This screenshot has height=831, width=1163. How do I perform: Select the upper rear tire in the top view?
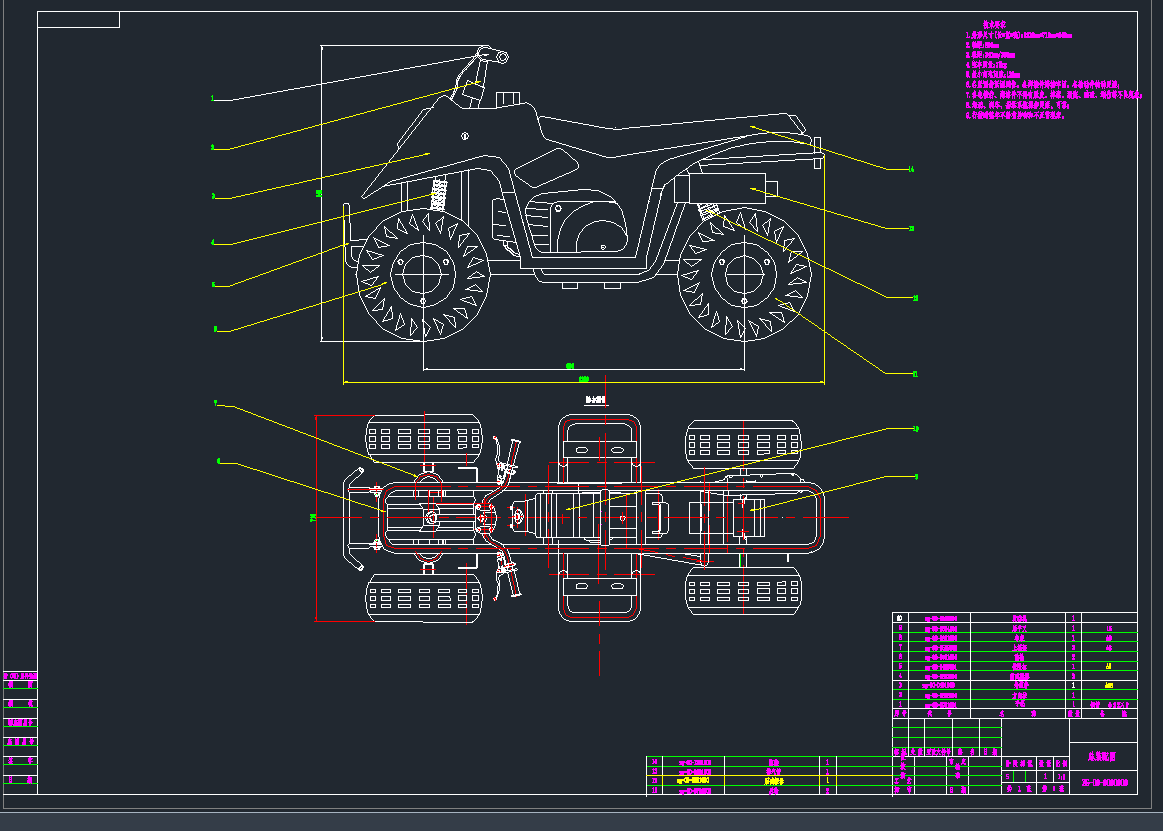(743, 444)
